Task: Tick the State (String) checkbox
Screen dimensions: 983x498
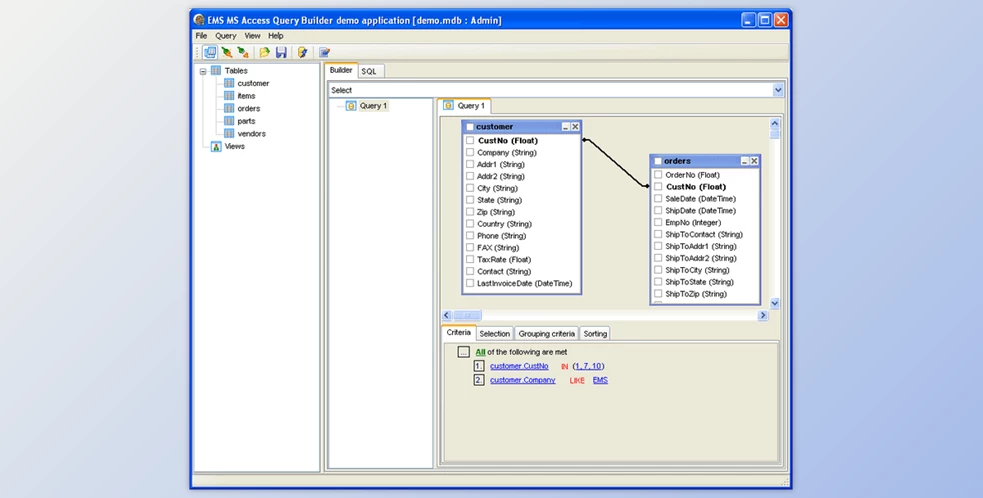Action: click(470, 200)
